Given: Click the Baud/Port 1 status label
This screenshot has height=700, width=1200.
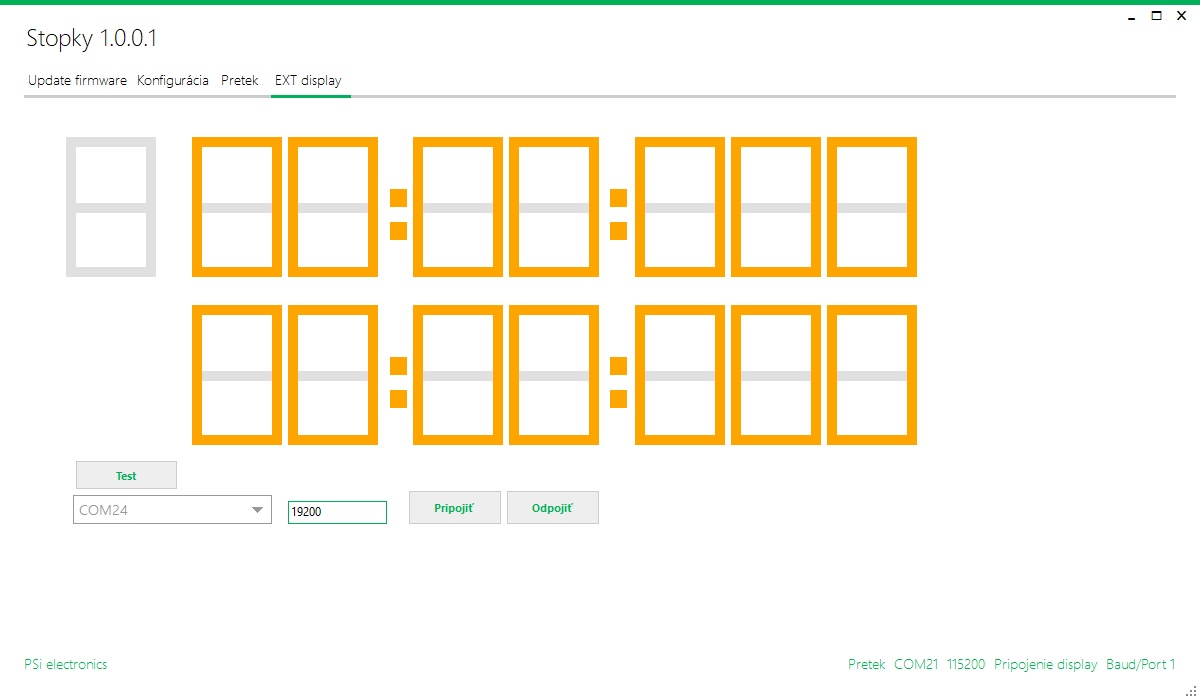Looking at the screenshot, I should [1141, 664].
